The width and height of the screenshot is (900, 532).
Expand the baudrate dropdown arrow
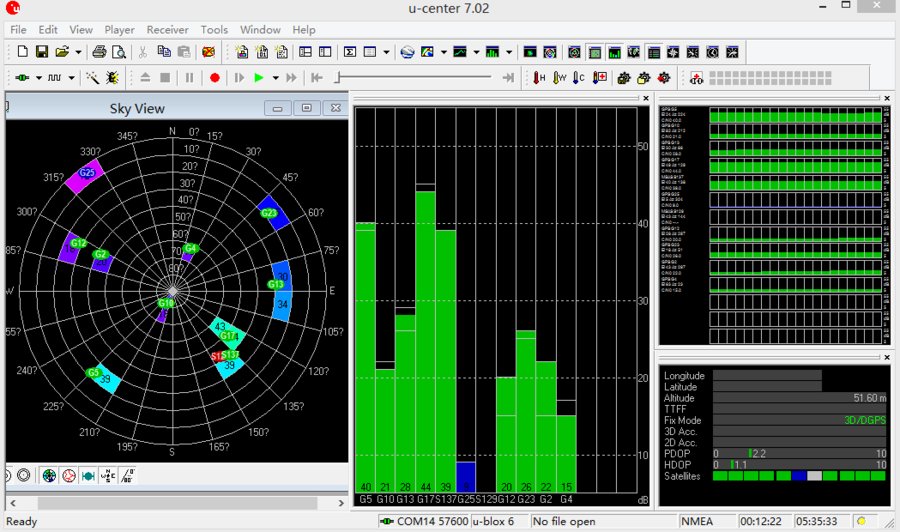point(73,78)
